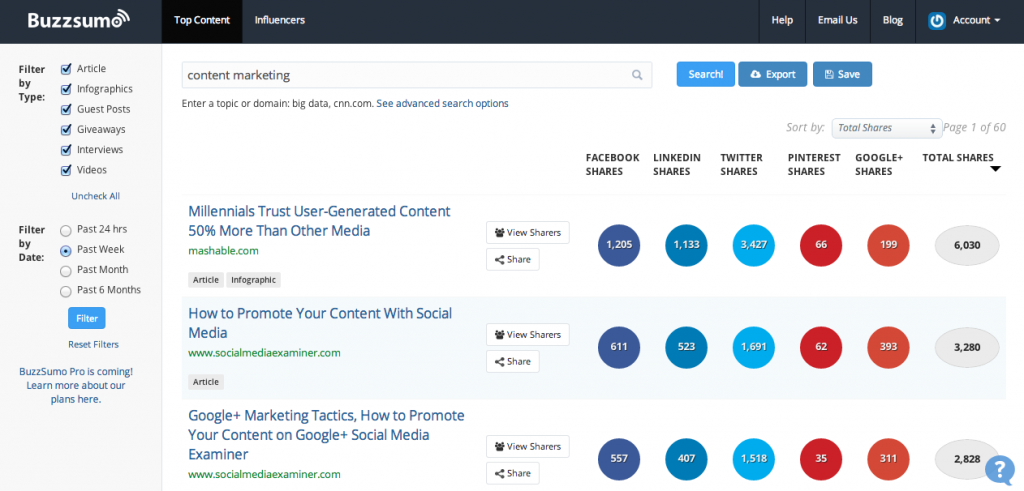Select Past 6 Months date filter
1024x491 pixels.
(66, 291)
